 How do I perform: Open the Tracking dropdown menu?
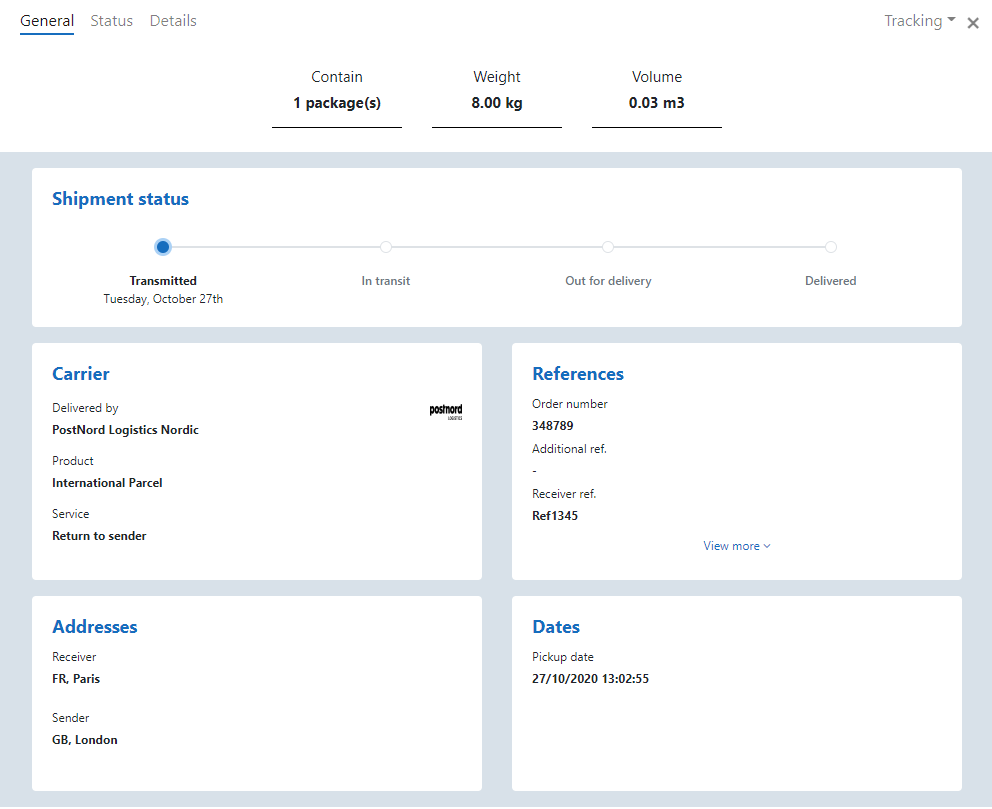pos(919,21)
